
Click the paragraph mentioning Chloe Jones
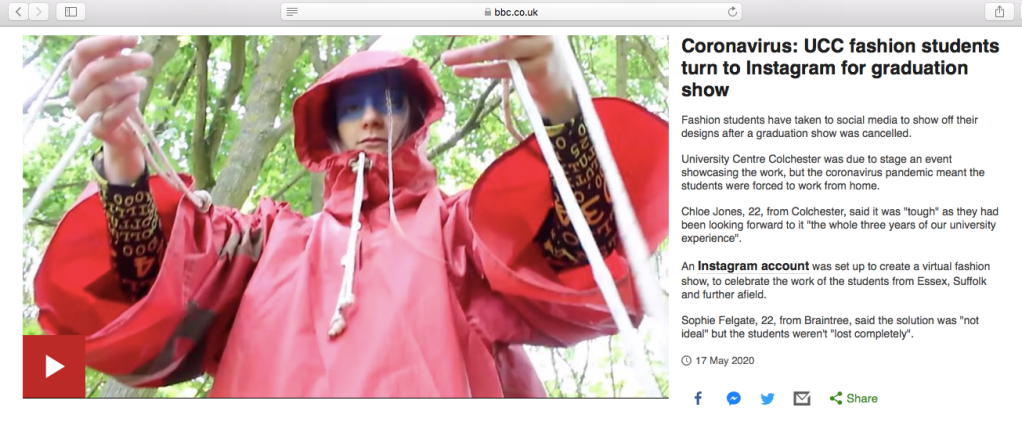840,225
